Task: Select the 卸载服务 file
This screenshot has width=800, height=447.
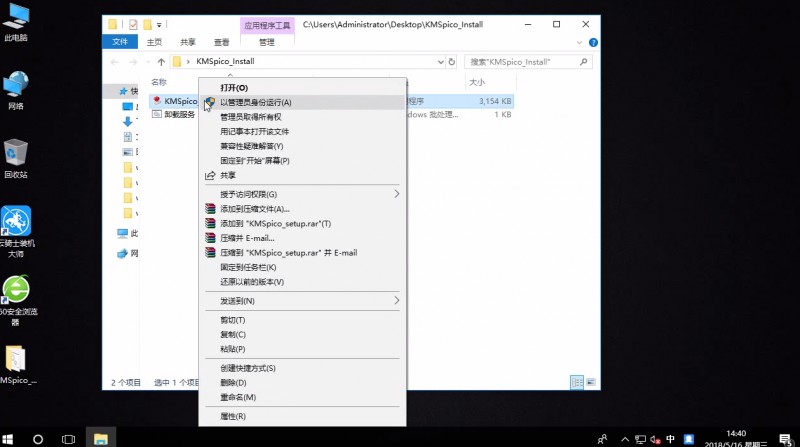Action: [x=180, y=115]
